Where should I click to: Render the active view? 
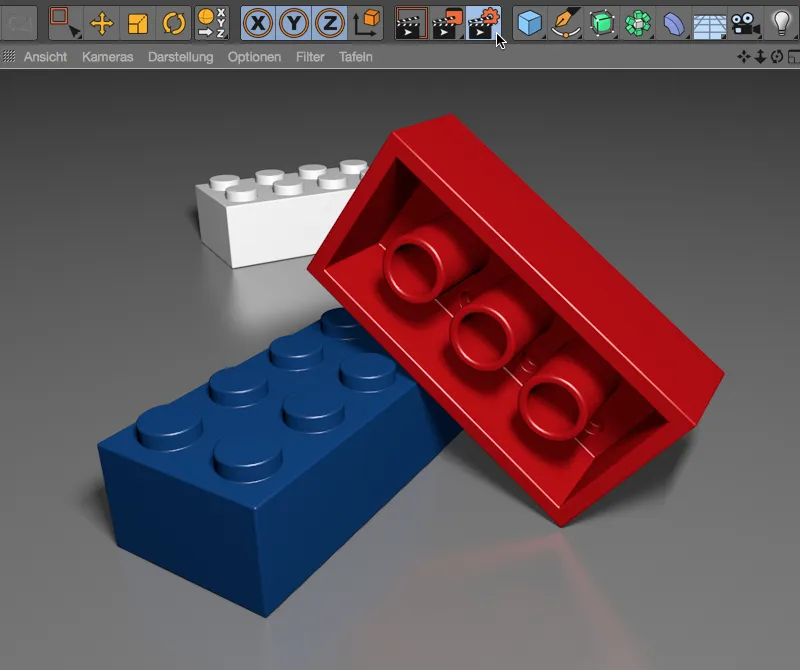(411, 23)
